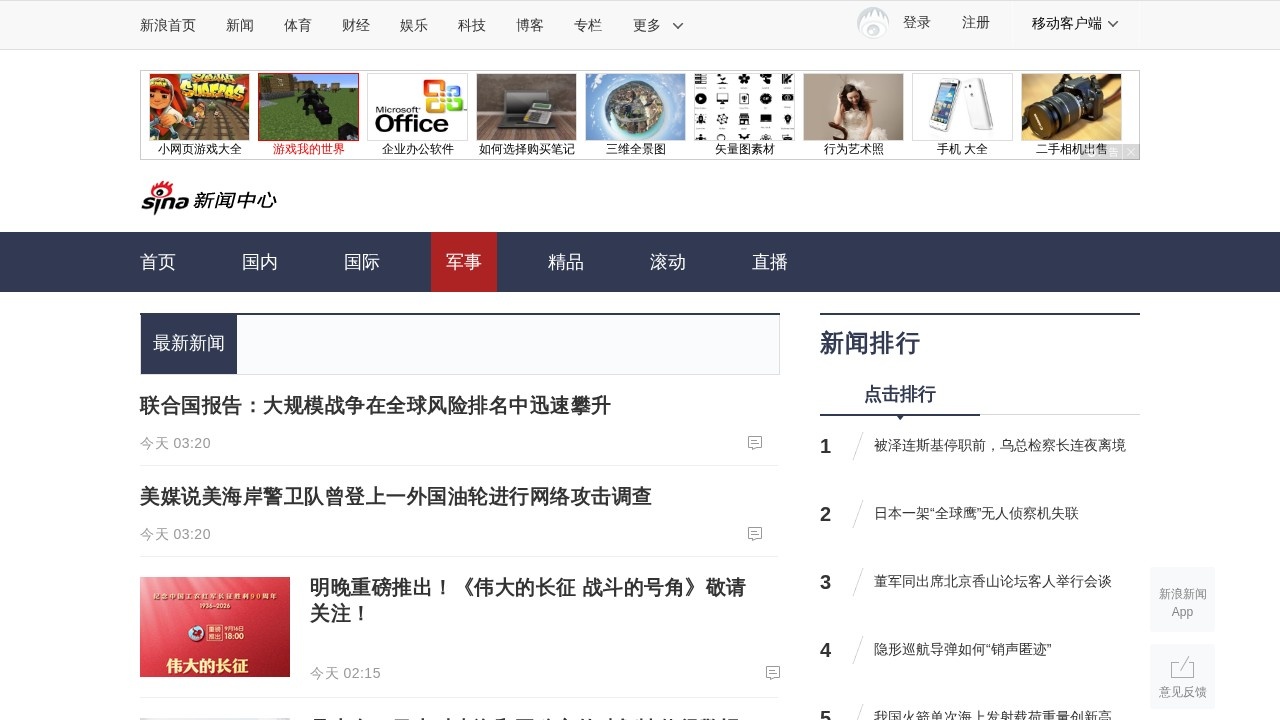Click the 新闻排行 section heading

pos(870,343)
